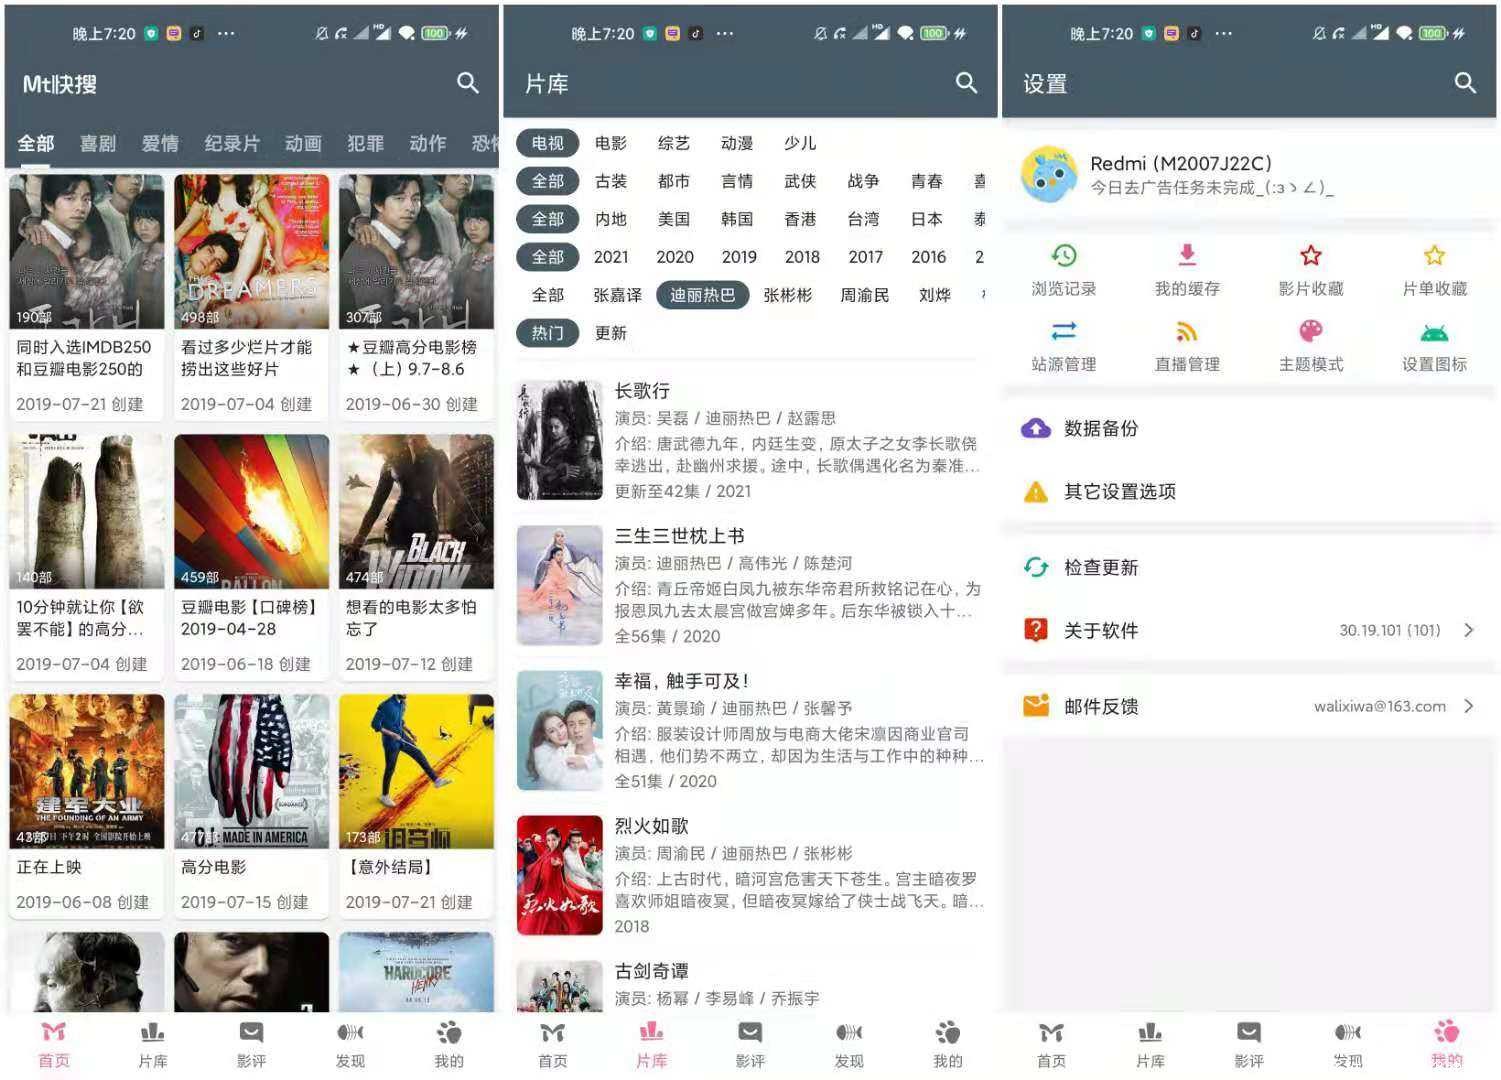1501x1080 pixels.
Task: Open 其它设置选项
Action: 1249,491
